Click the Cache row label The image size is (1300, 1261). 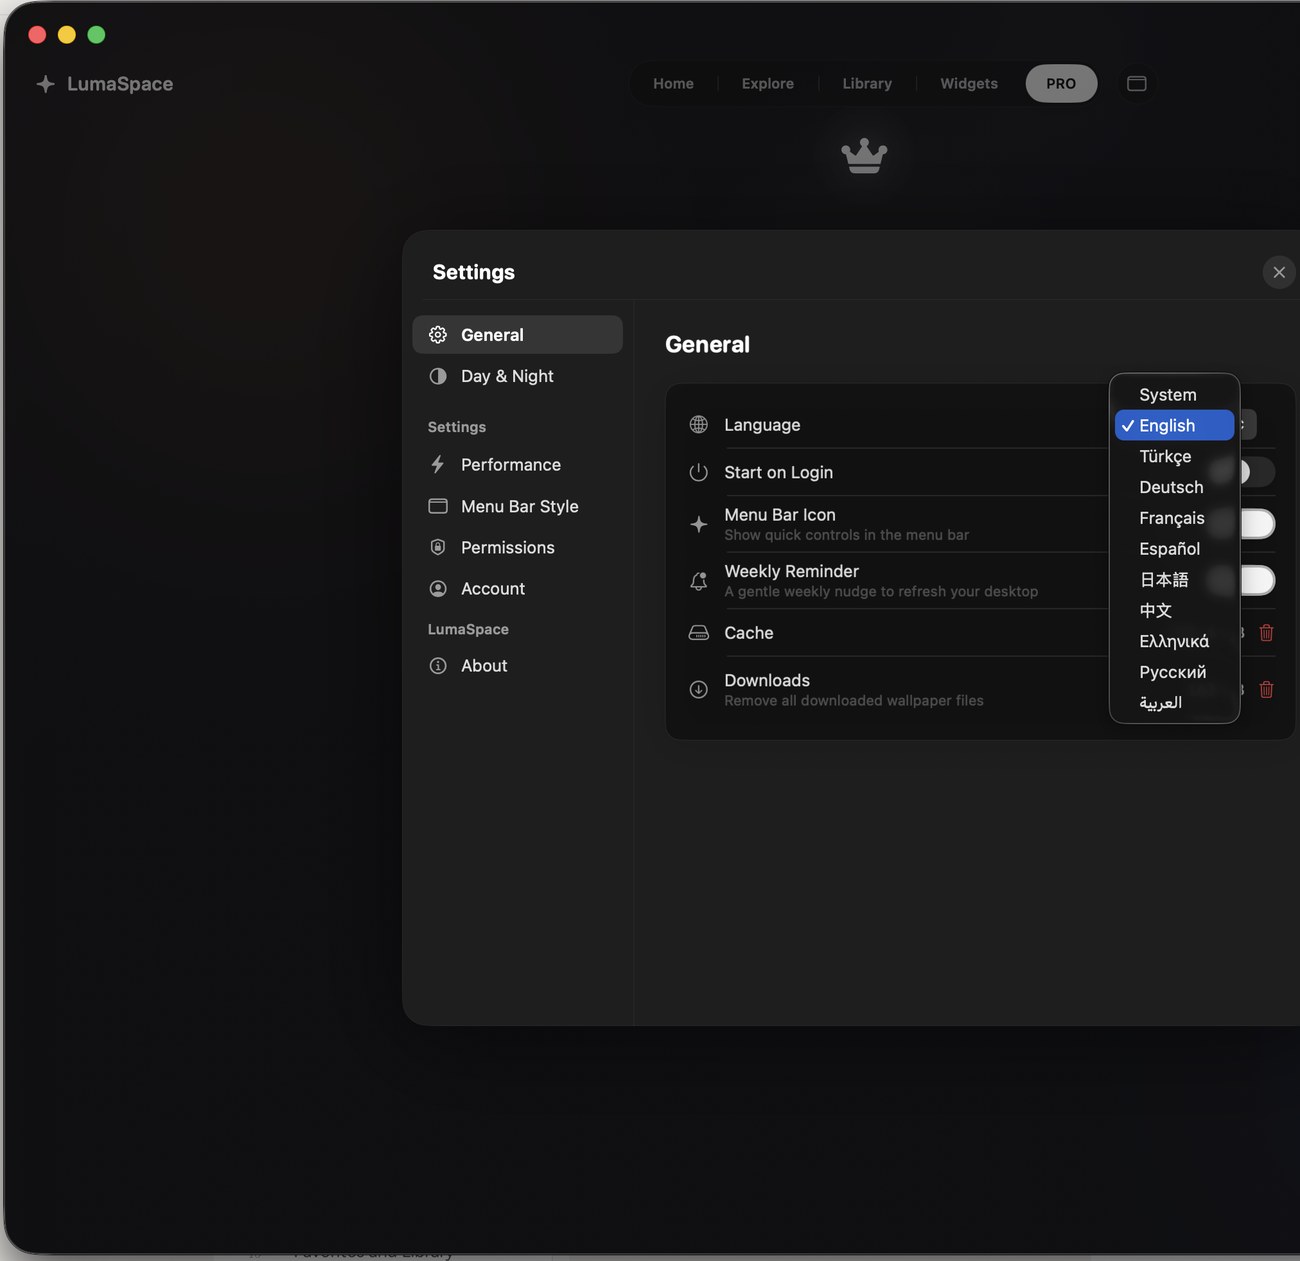(x=749, y=633)
